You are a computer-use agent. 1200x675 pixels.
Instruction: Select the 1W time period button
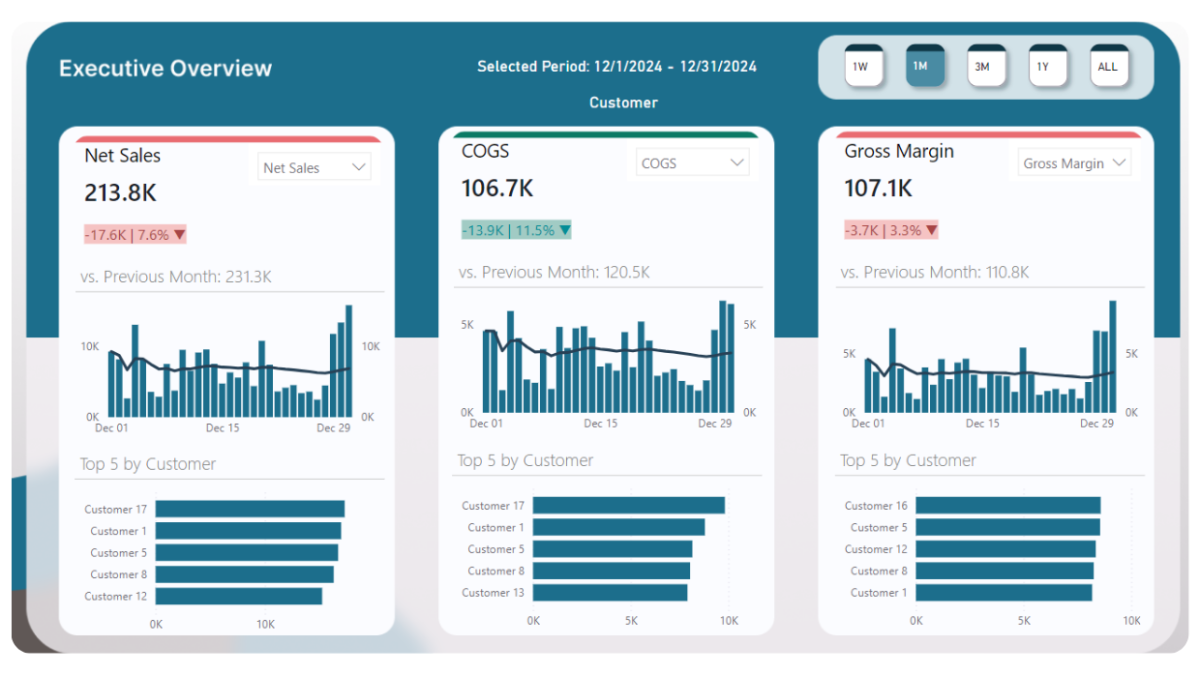click(863, 66)
